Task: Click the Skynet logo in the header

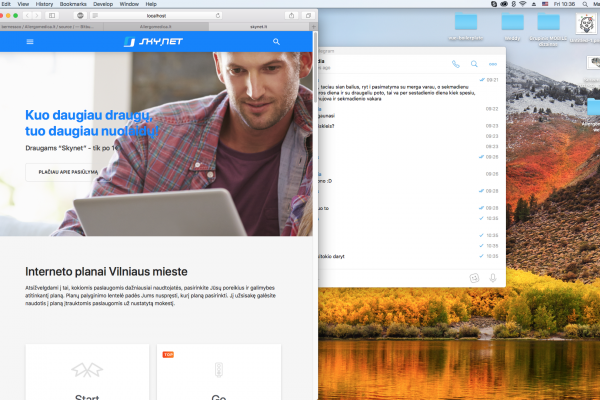Action: pos(153,41)
